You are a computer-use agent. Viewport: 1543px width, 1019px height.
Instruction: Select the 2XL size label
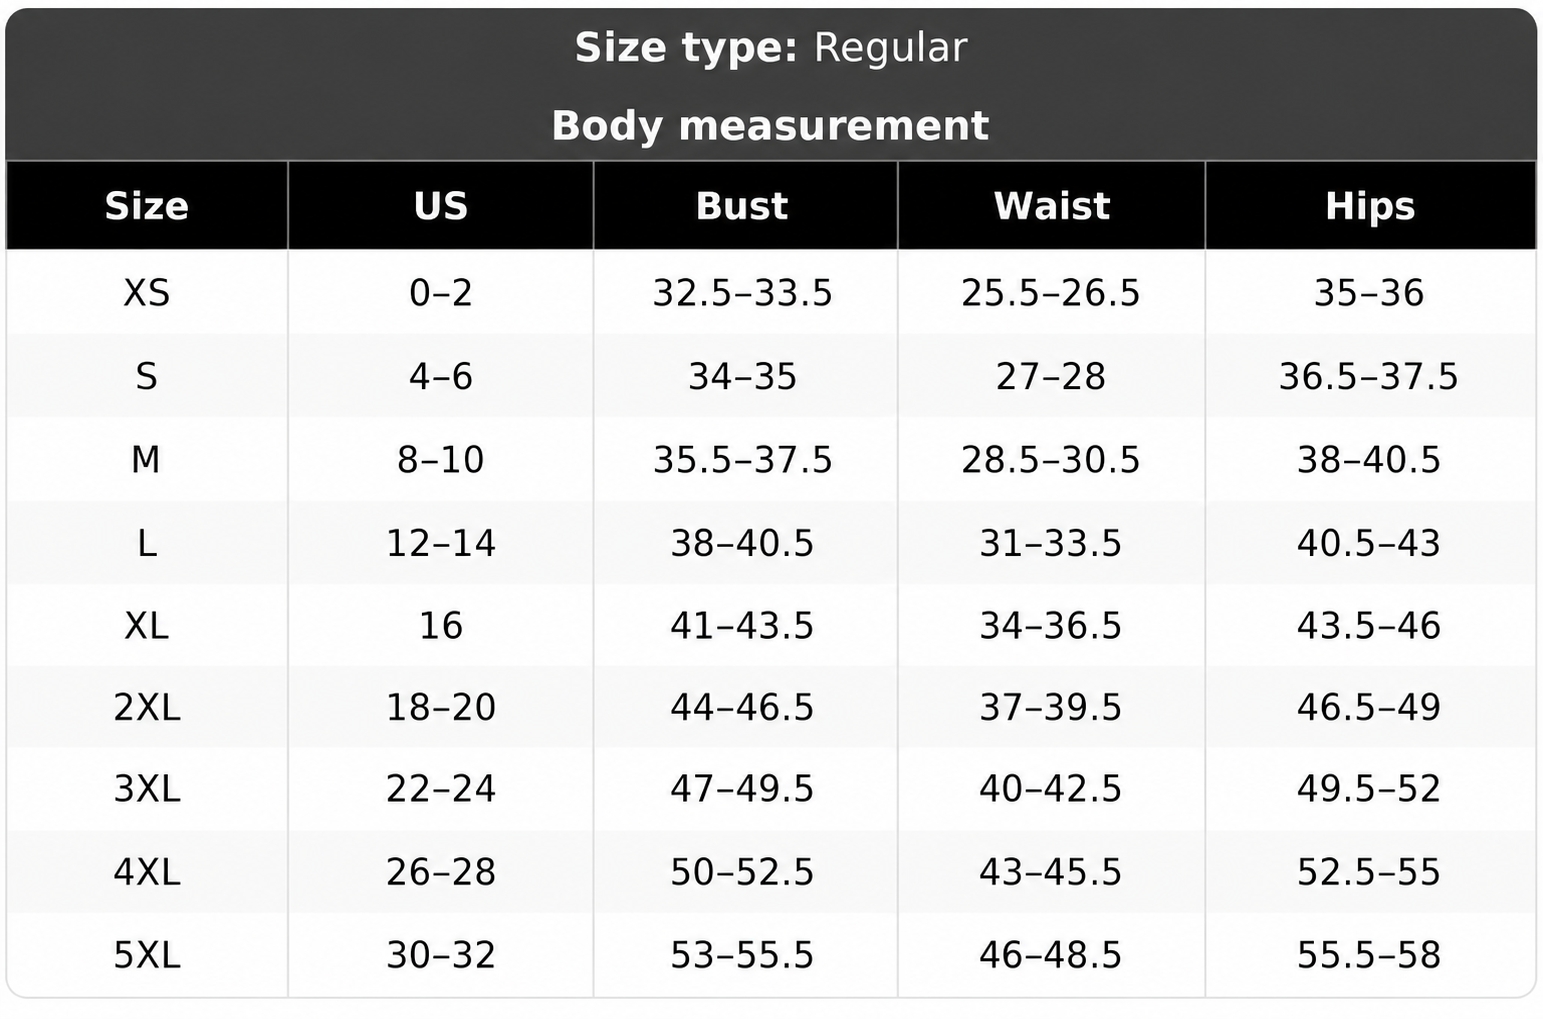147,707
